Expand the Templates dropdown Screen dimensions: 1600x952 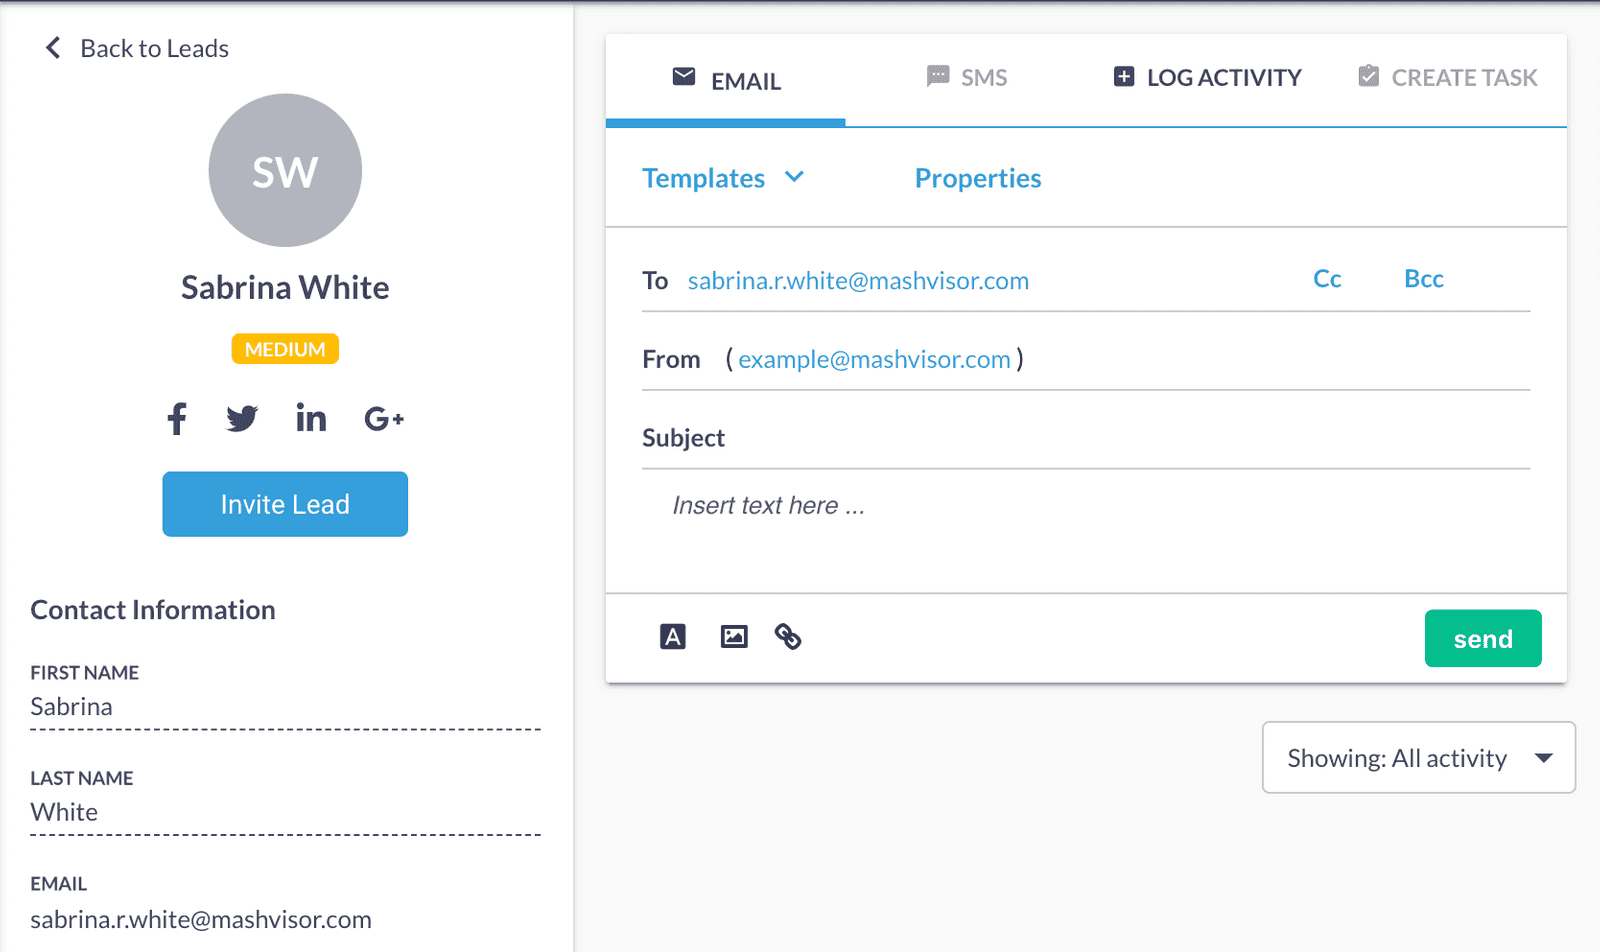pyautogui.click(x=722, y=178)
